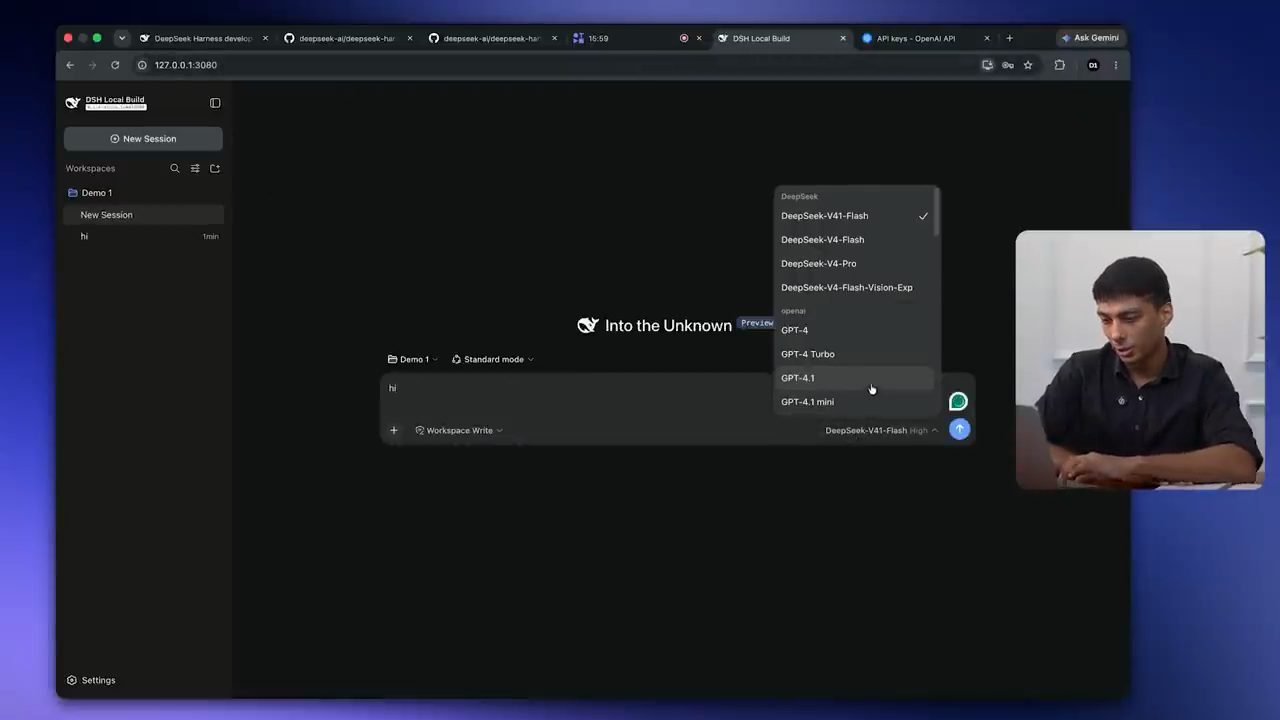Select DeepSeek-V41-Flash model option

(855, 216)
